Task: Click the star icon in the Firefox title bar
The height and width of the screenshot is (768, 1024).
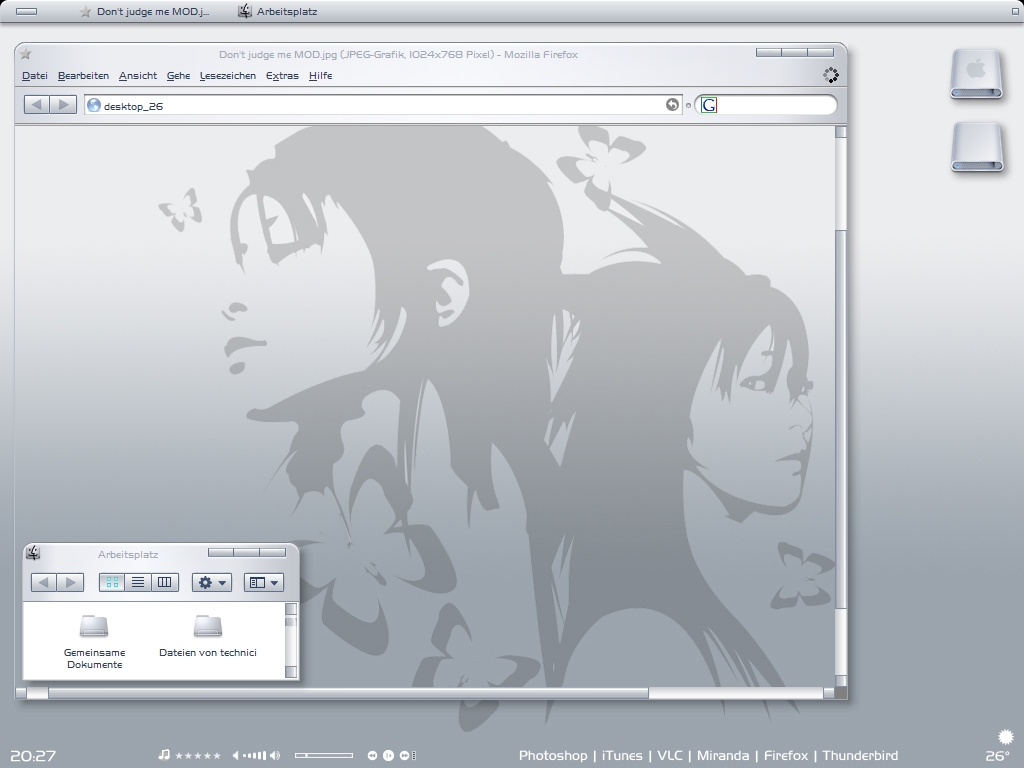Action: (25, 54)
